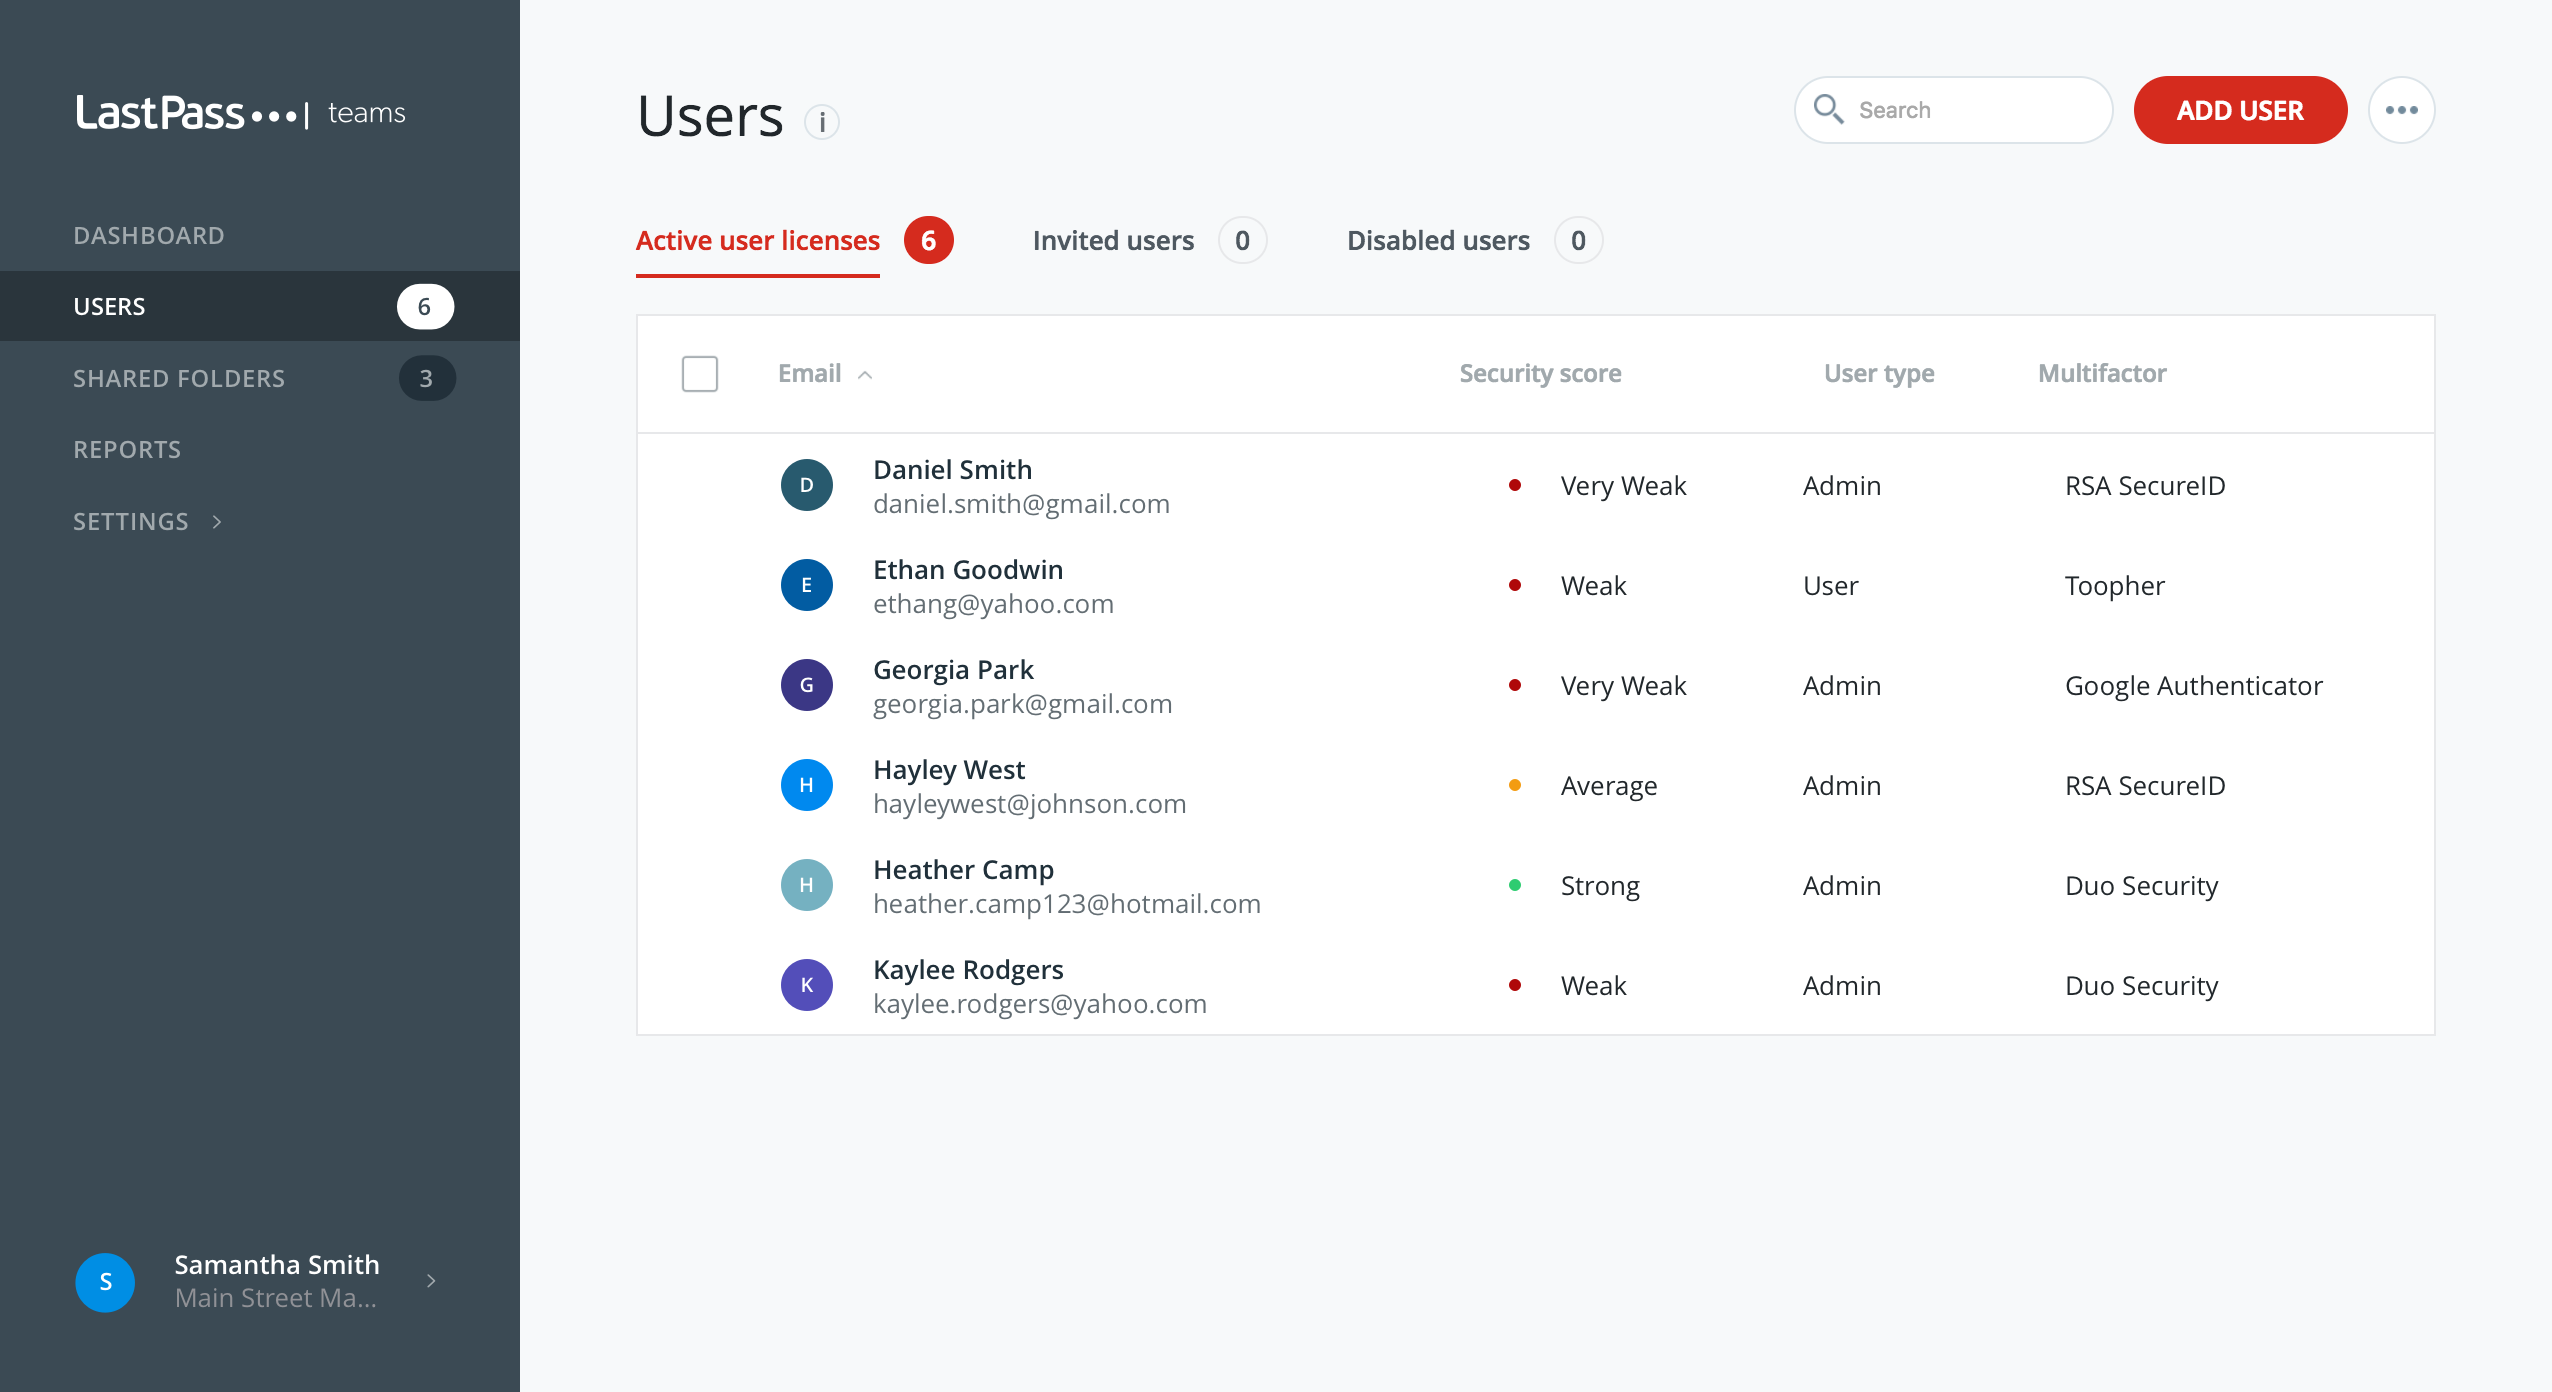Toggle the select-all users checkbox
The image size is (2552, 1392).
pos(699,374)
